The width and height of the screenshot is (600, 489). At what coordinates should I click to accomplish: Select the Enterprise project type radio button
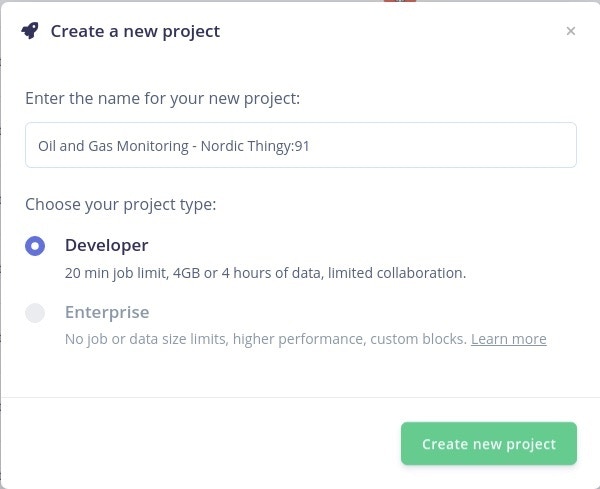point(35,313)
